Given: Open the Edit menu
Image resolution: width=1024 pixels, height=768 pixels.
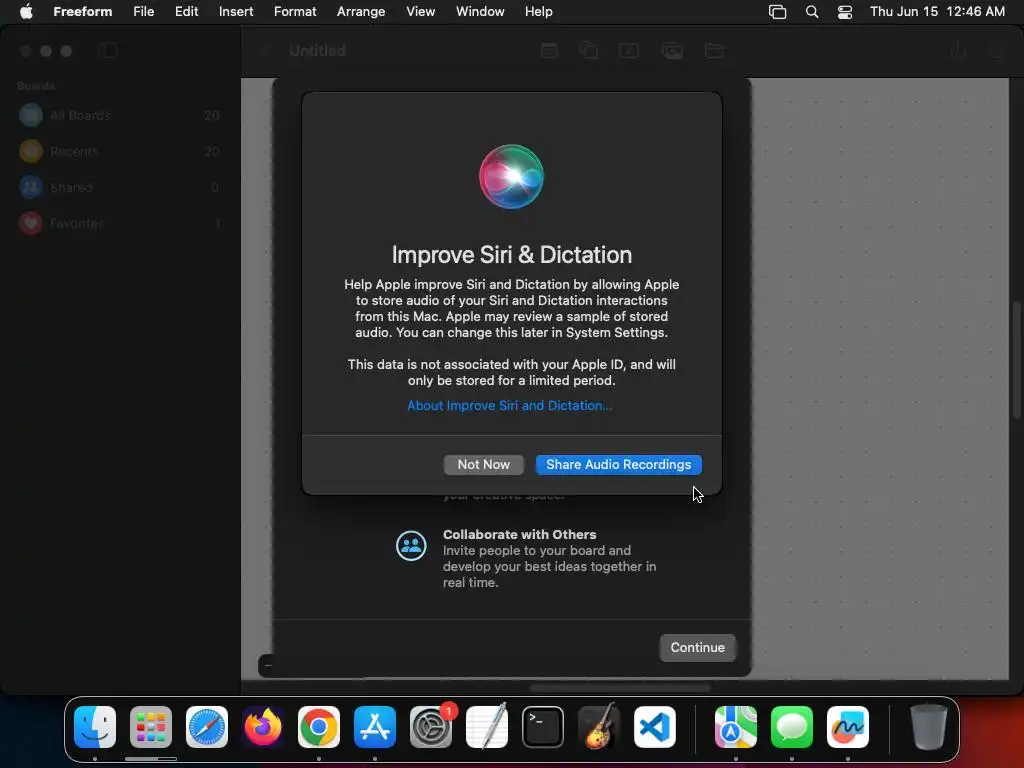Looking at the screenshot, I should click(186, 11).
